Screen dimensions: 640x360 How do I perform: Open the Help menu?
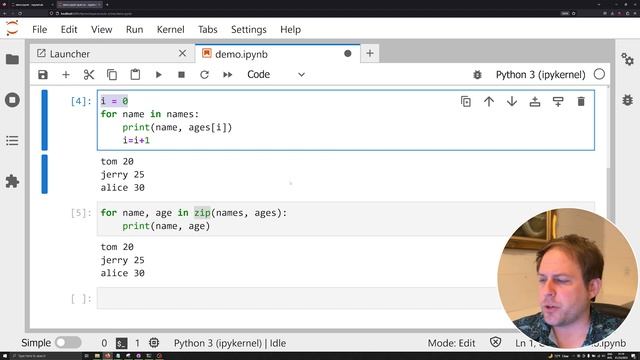pyautogui.click(x=290, y=29)
